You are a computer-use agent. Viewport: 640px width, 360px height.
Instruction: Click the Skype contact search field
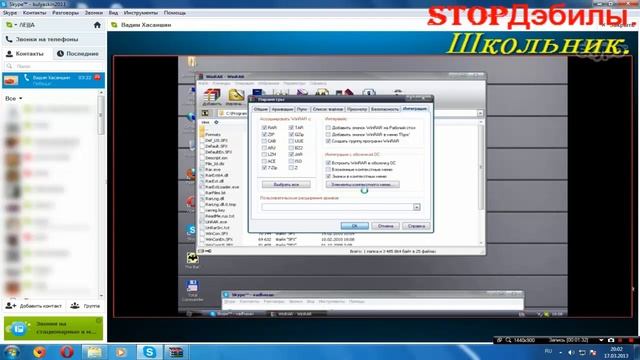[x=54, y=66]
